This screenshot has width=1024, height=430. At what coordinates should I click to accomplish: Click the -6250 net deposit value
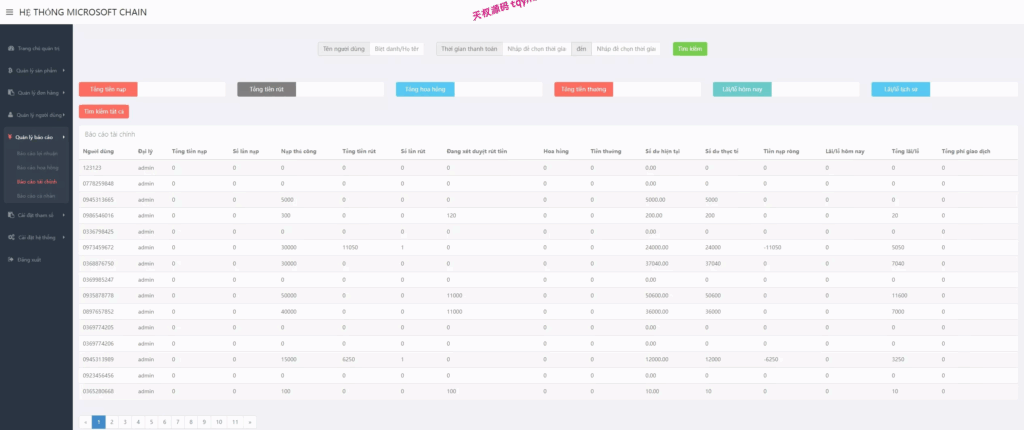point(771,359)
